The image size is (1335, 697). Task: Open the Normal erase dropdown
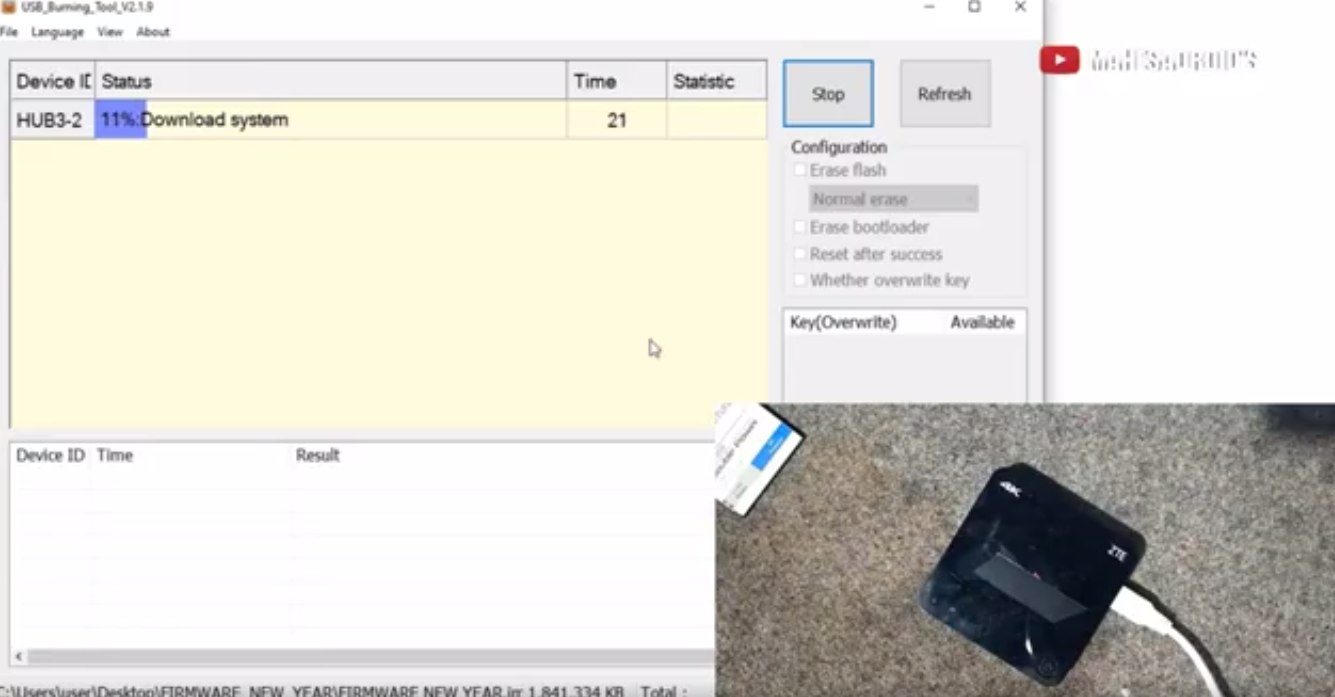(893, 199)
